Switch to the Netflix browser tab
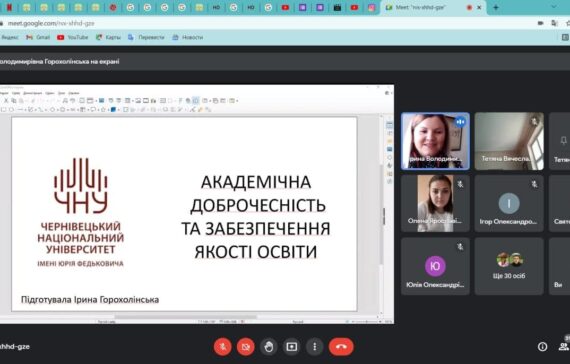Image resolution: width=570 pixels, height=364 pixels. click(9, 7)
